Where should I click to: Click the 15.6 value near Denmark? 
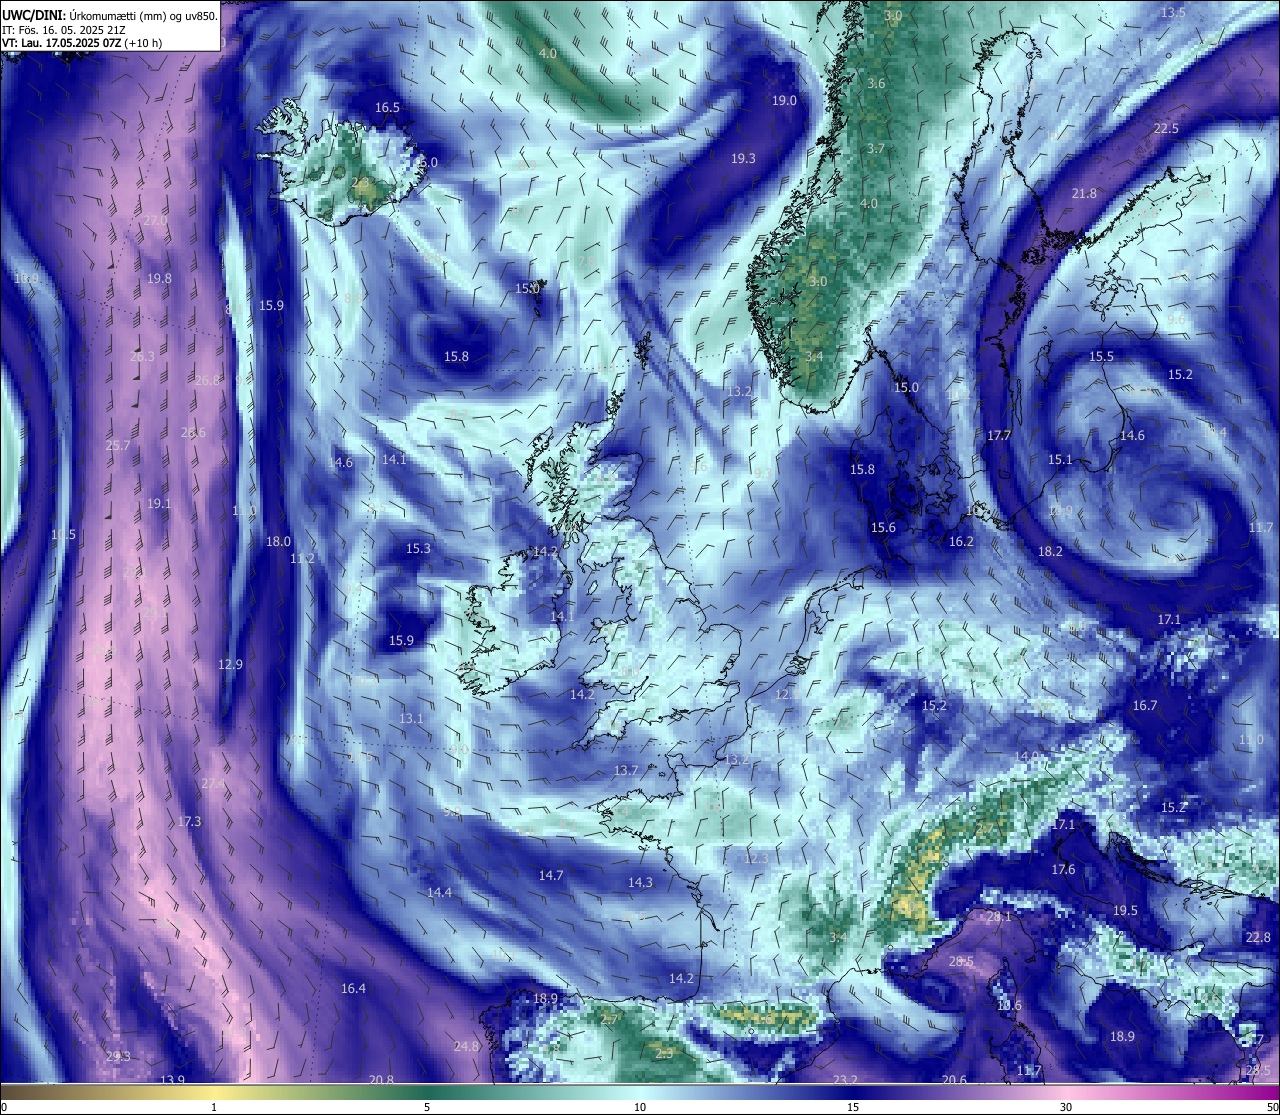pyautogui.click(x=883, y=528)
